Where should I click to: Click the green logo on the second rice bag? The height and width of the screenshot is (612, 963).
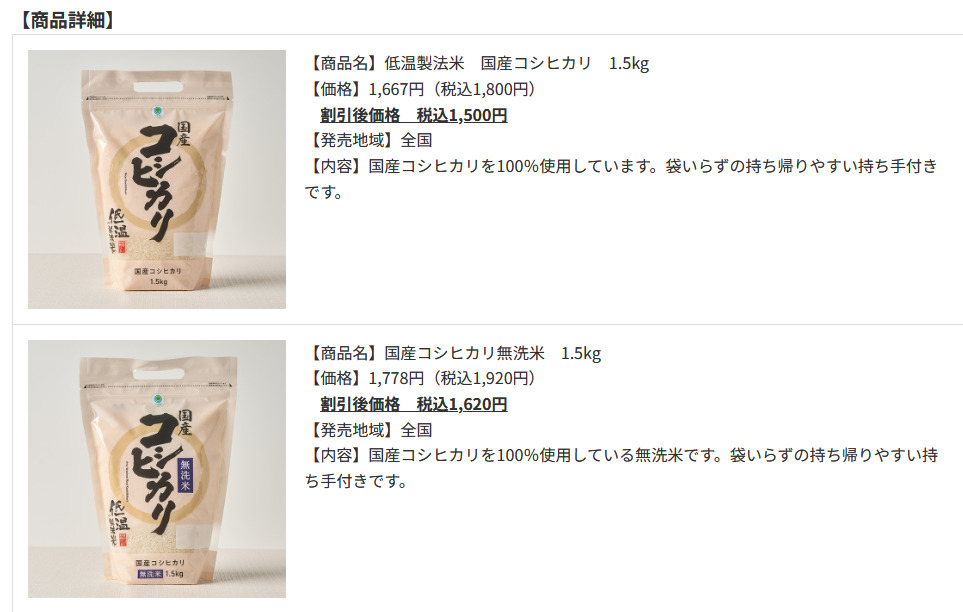(158, 400)
